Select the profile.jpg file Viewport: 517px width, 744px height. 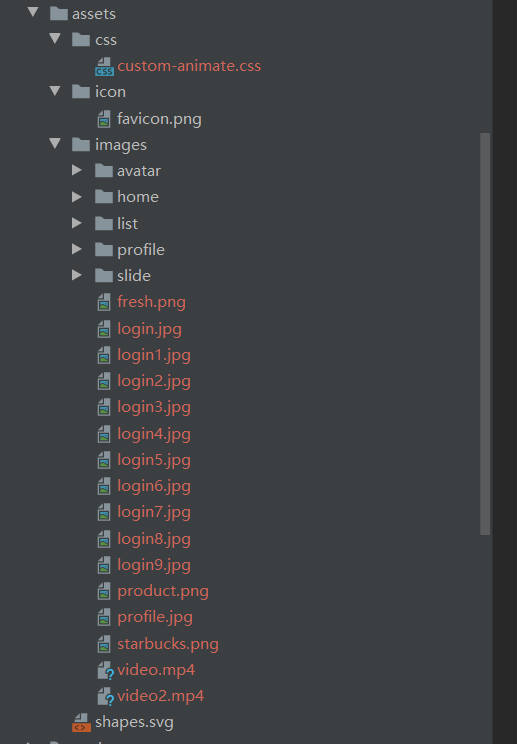[155, 618]
